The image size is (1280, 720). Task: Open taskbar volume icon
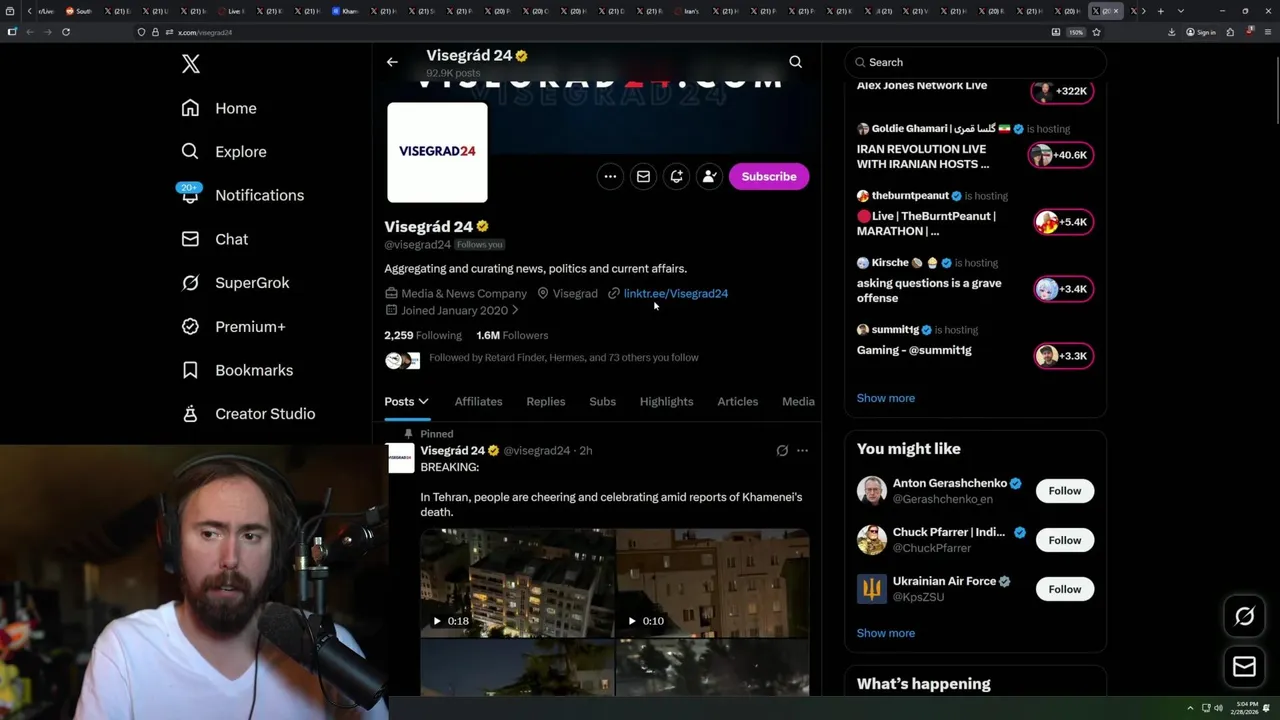tap(1217, 708)
